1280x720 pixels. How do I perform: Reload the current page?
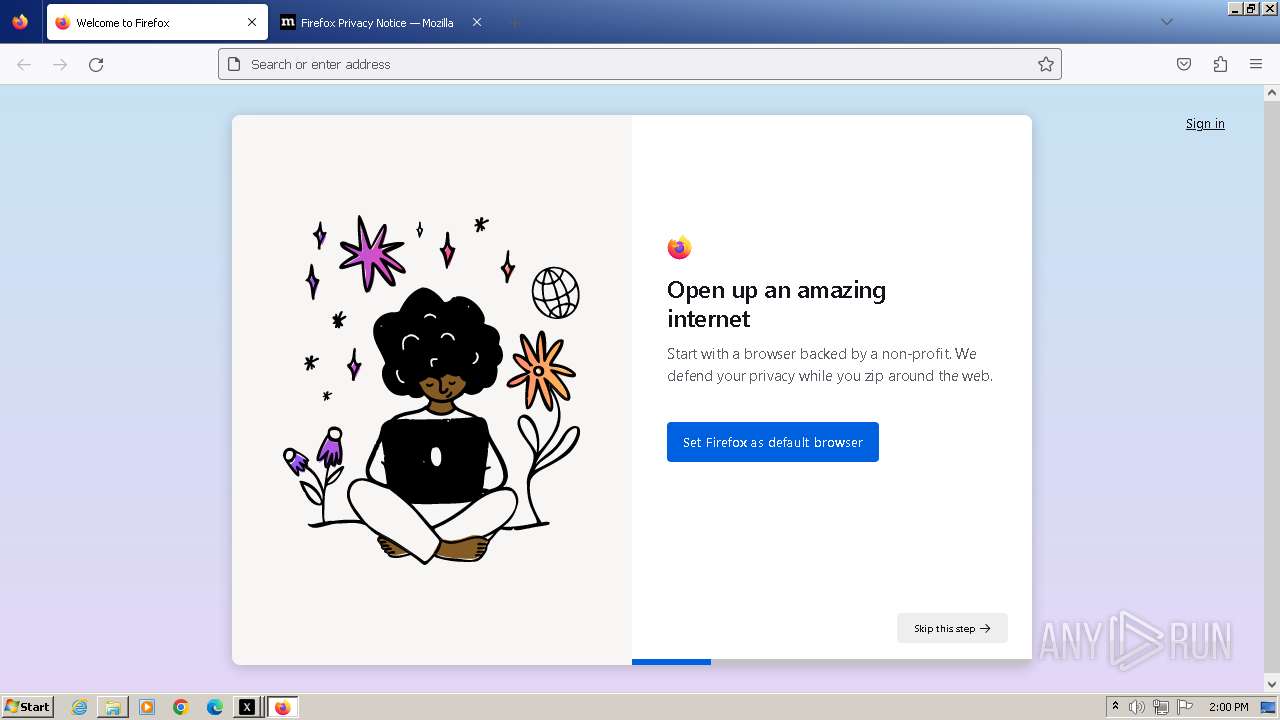coord(96,64)
